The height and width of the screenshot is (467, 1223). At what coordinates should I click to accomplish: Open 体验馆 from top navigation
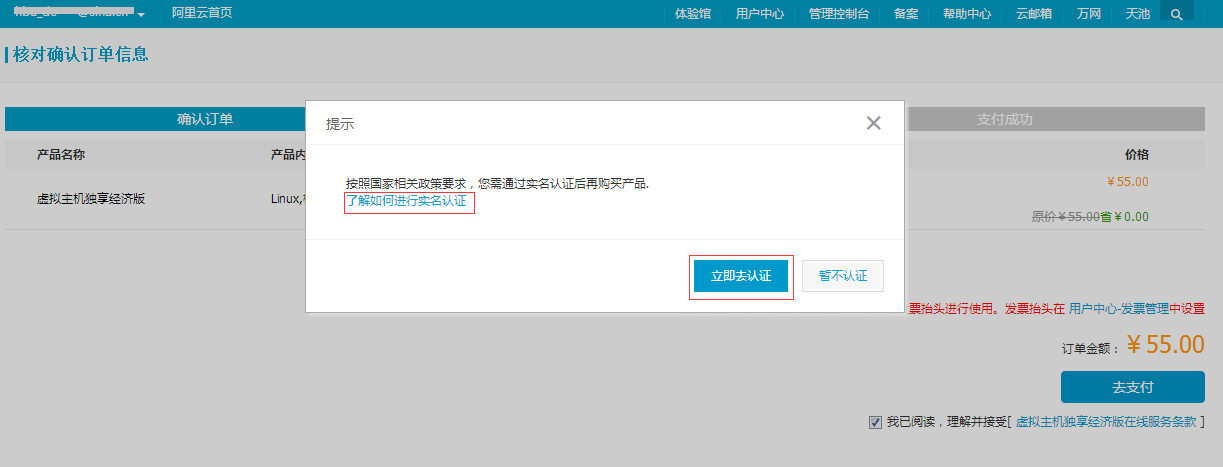point(693,14)
